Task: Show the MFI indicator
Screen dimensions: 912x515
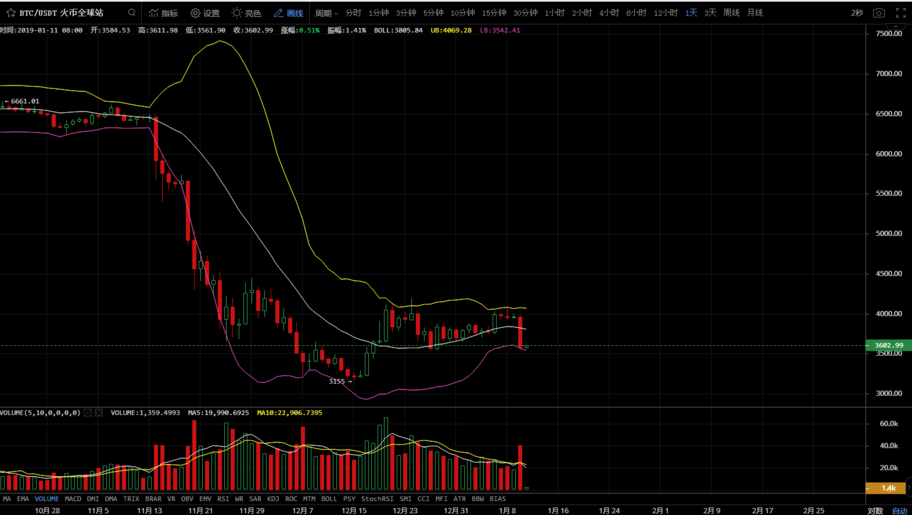Action: coord(441,499)
